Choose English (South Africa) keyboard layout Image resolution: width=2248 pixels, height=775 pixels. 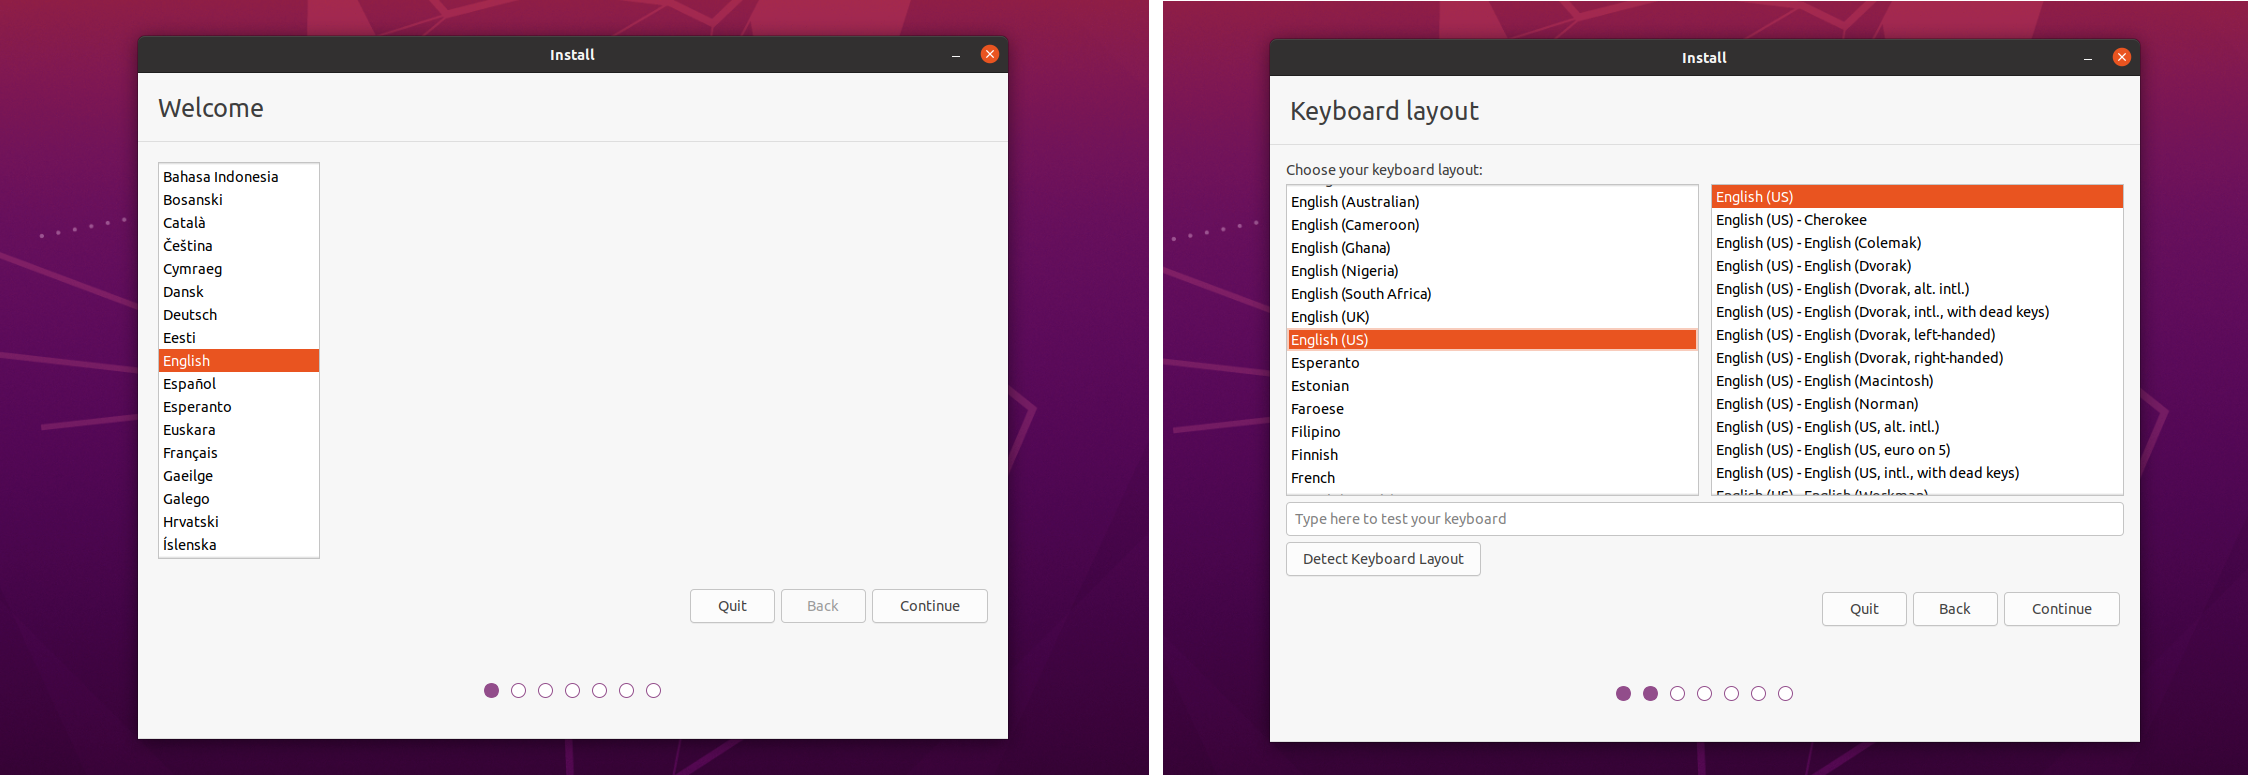pyautogui.click(x=1492, y=294)
